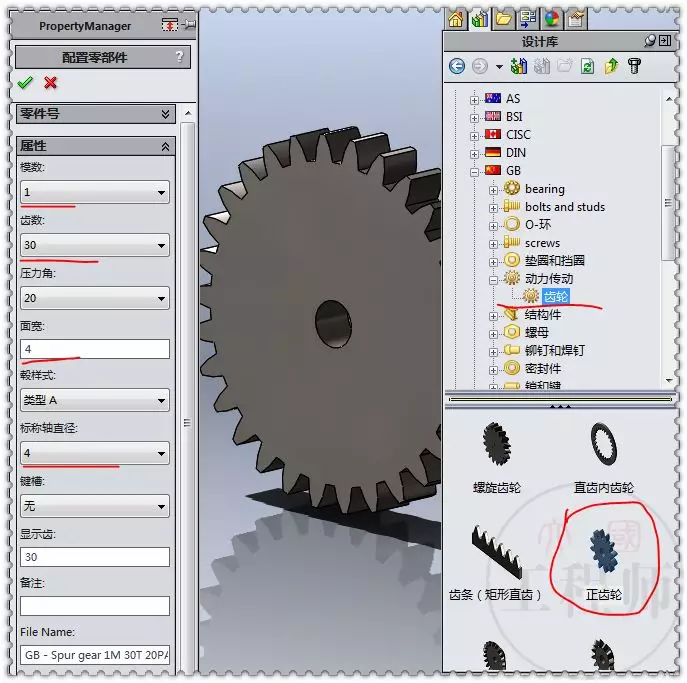The image size is (687, 683).
Task: Cancel with the red X icon
Action: point(50,82)
